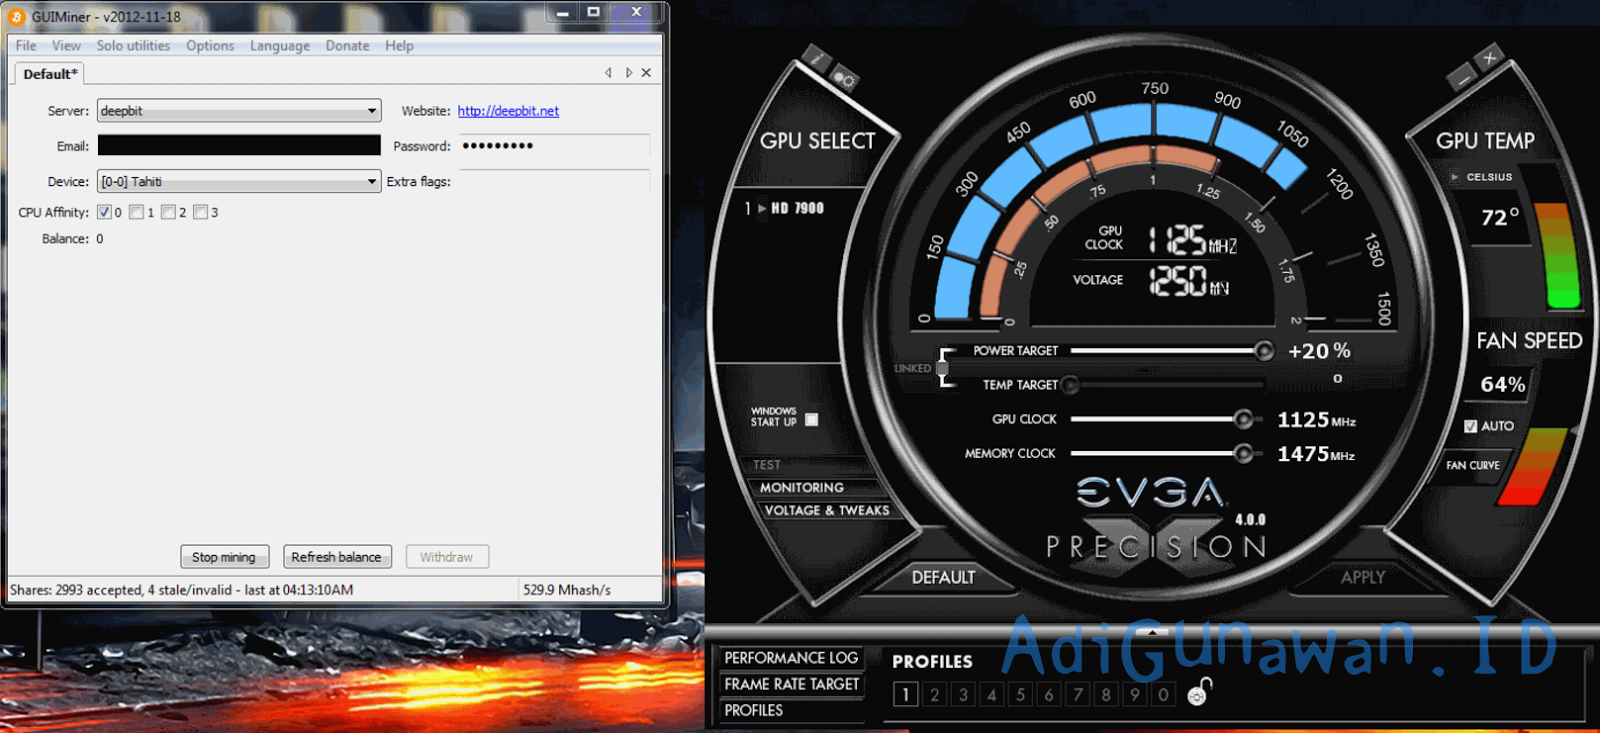The image size is (1600, 733).
Task: Select HD 7900 in GPU Select
Action: (797, 209)
